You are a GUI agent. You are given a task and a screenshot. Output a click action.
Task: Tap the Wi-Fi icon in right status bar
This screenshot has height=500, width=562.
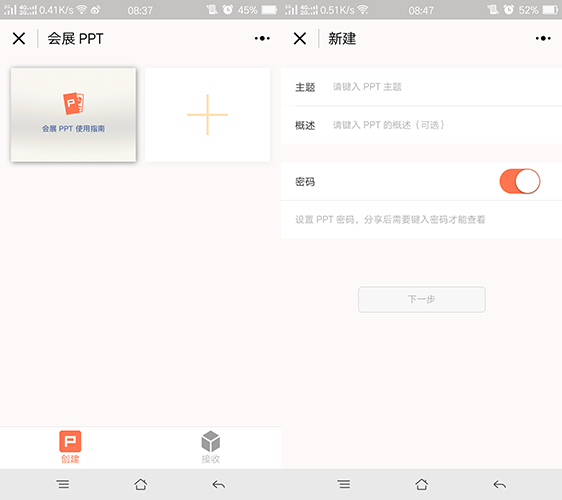click(363, 10)
